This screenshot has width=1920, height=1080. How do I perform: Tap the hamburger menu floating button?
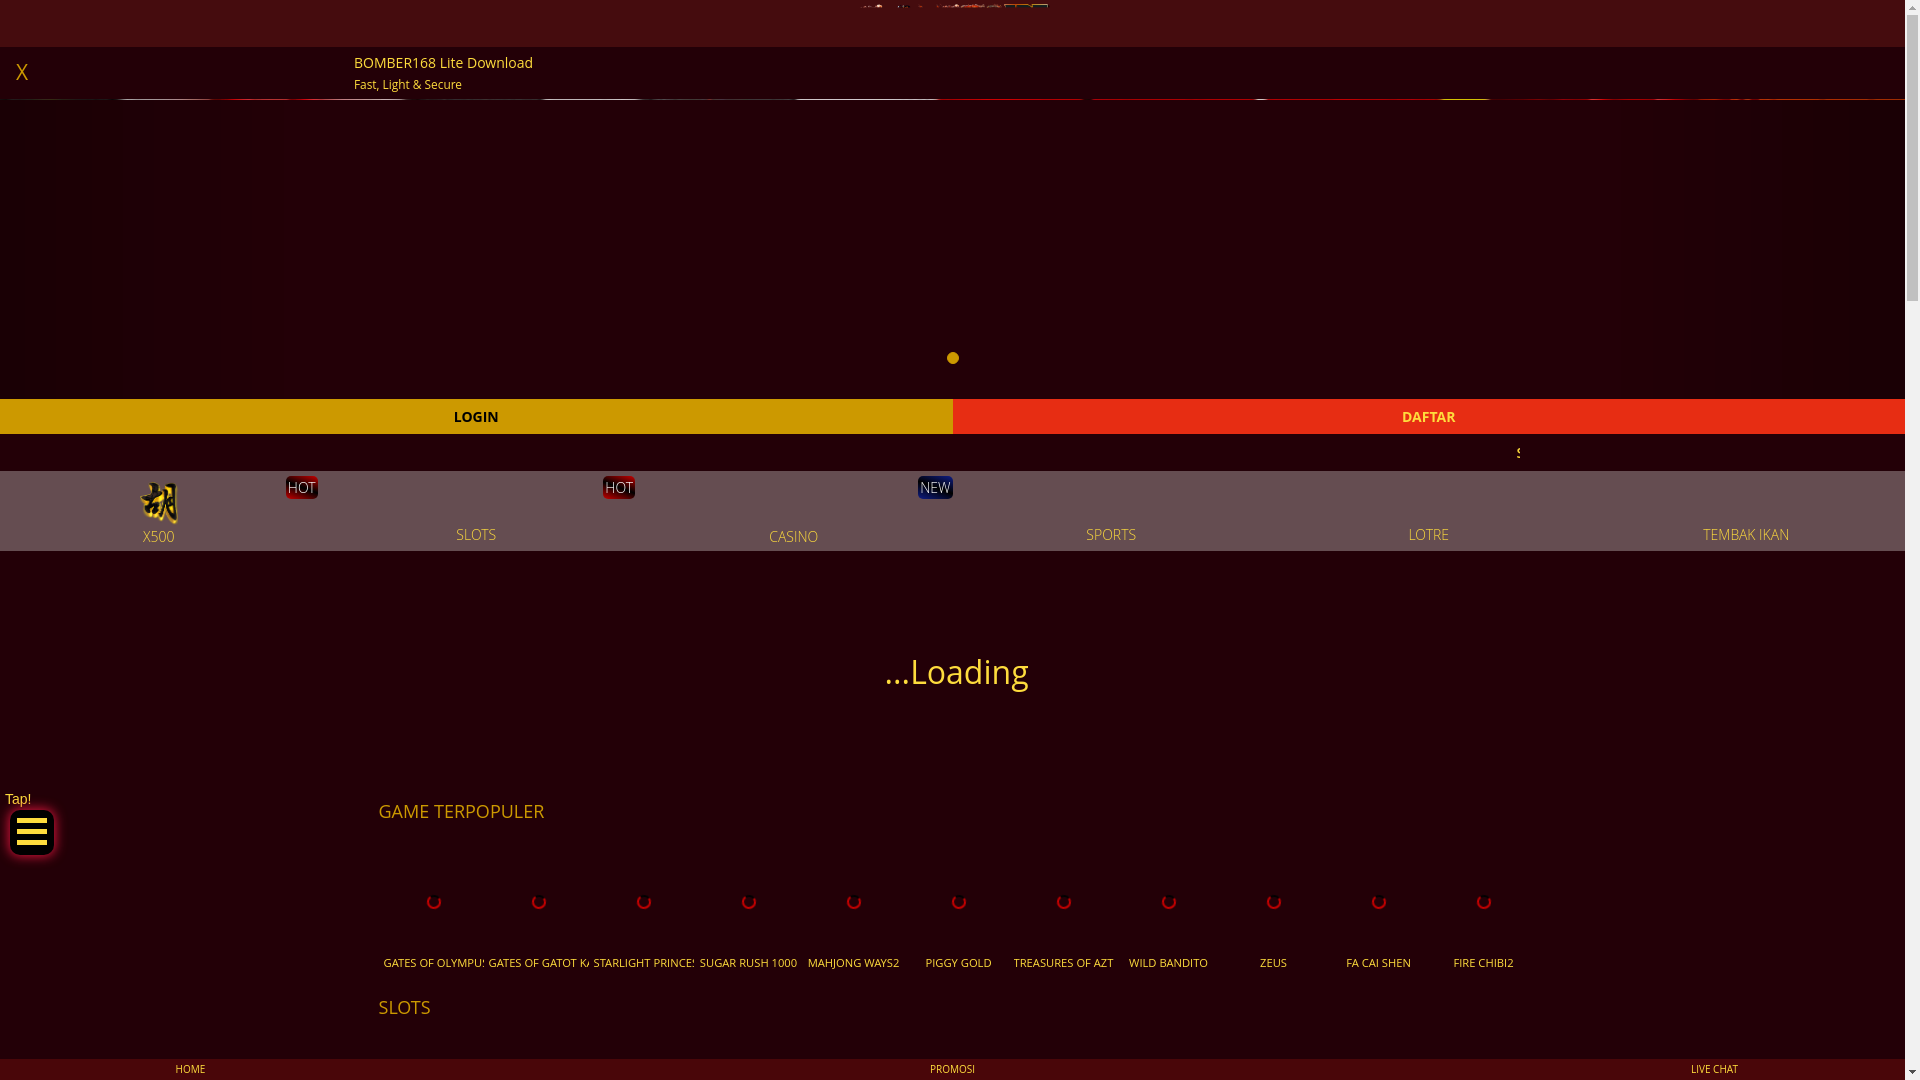(32, 832)
